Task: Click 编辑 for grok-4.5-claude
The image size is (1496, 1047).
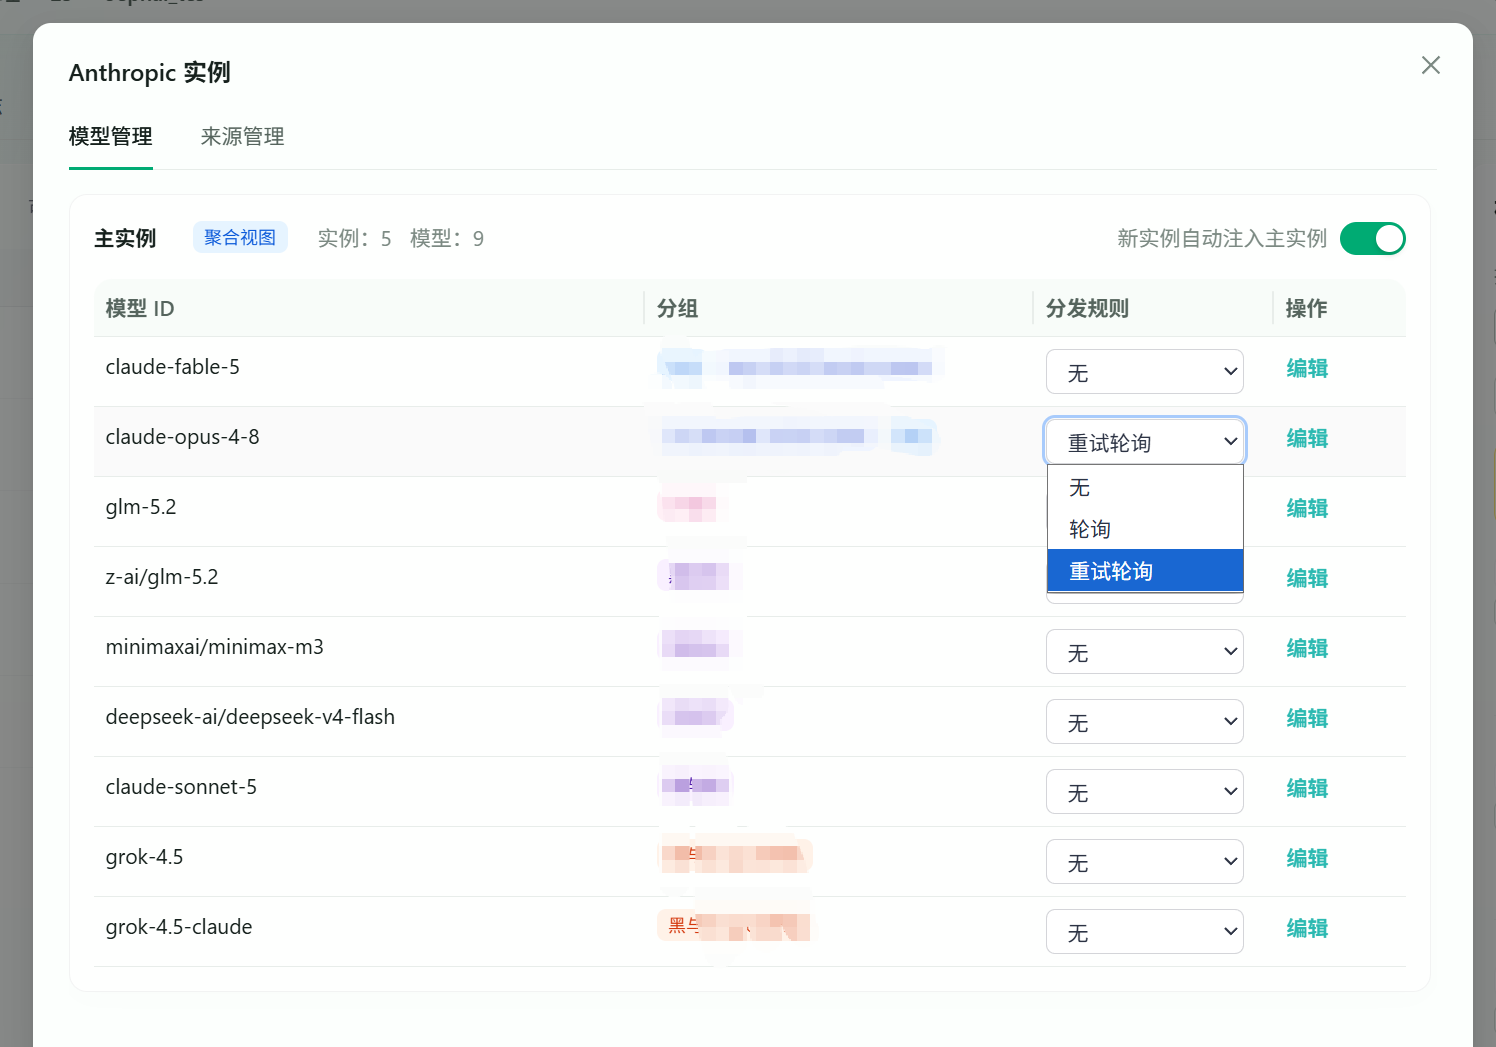Action: 1307,928
